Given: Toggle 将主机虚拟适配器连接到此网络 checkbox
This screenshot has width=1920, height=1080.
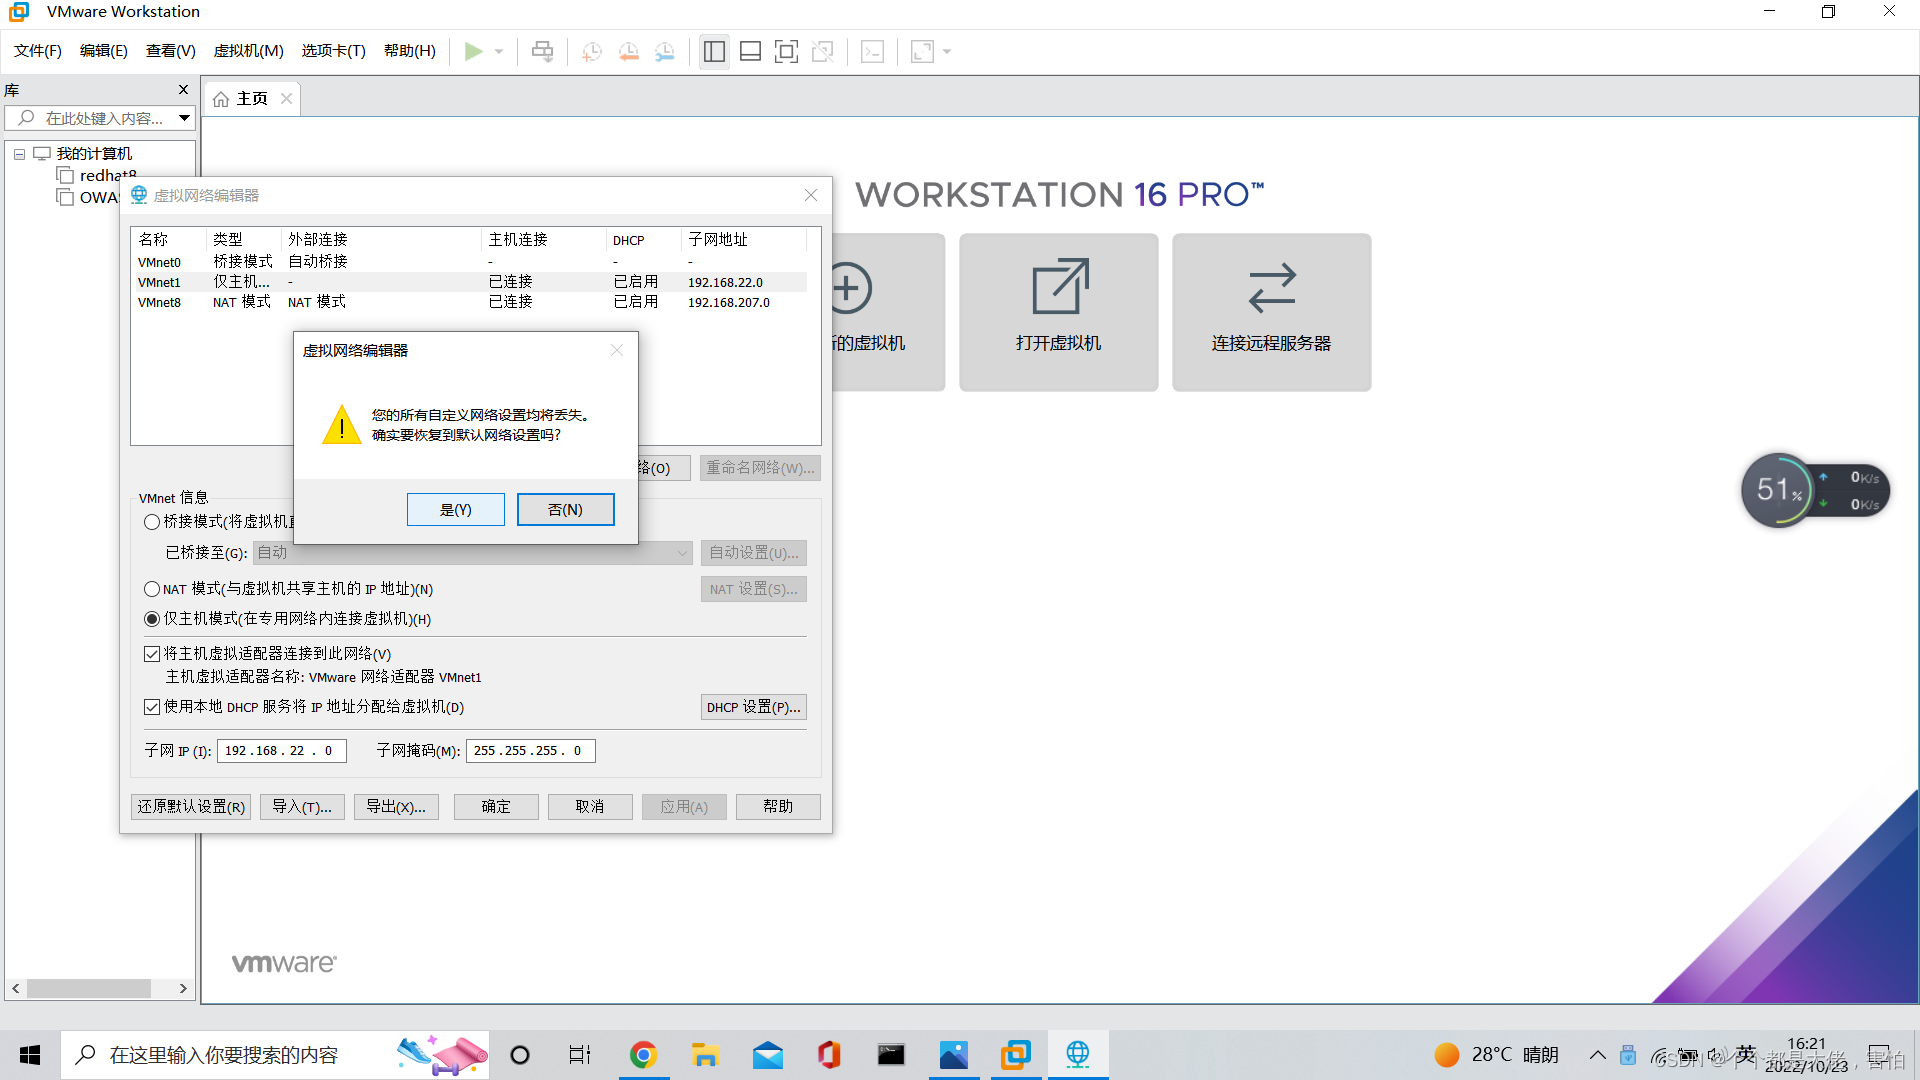Looking at the screenshot, I should [152, 654].
